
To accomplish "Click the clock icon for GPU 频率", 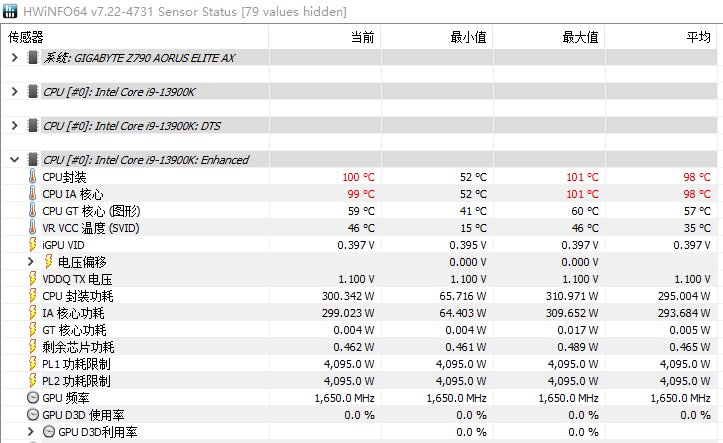I will coord(33,398).
